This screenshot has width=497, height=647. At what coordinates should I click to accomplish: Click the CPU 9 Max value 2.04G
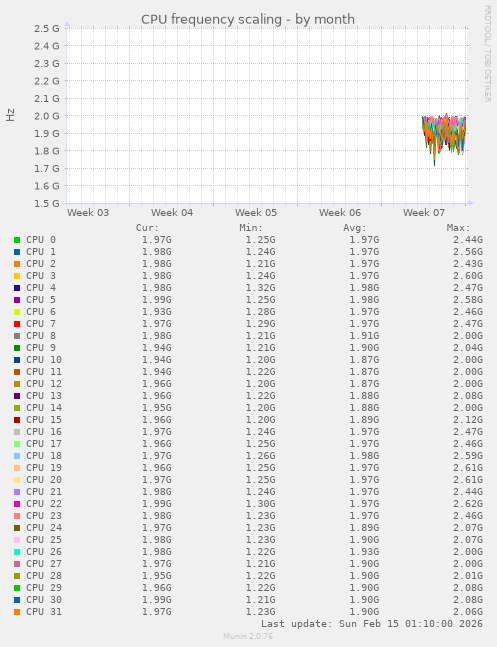click(468, 348)
